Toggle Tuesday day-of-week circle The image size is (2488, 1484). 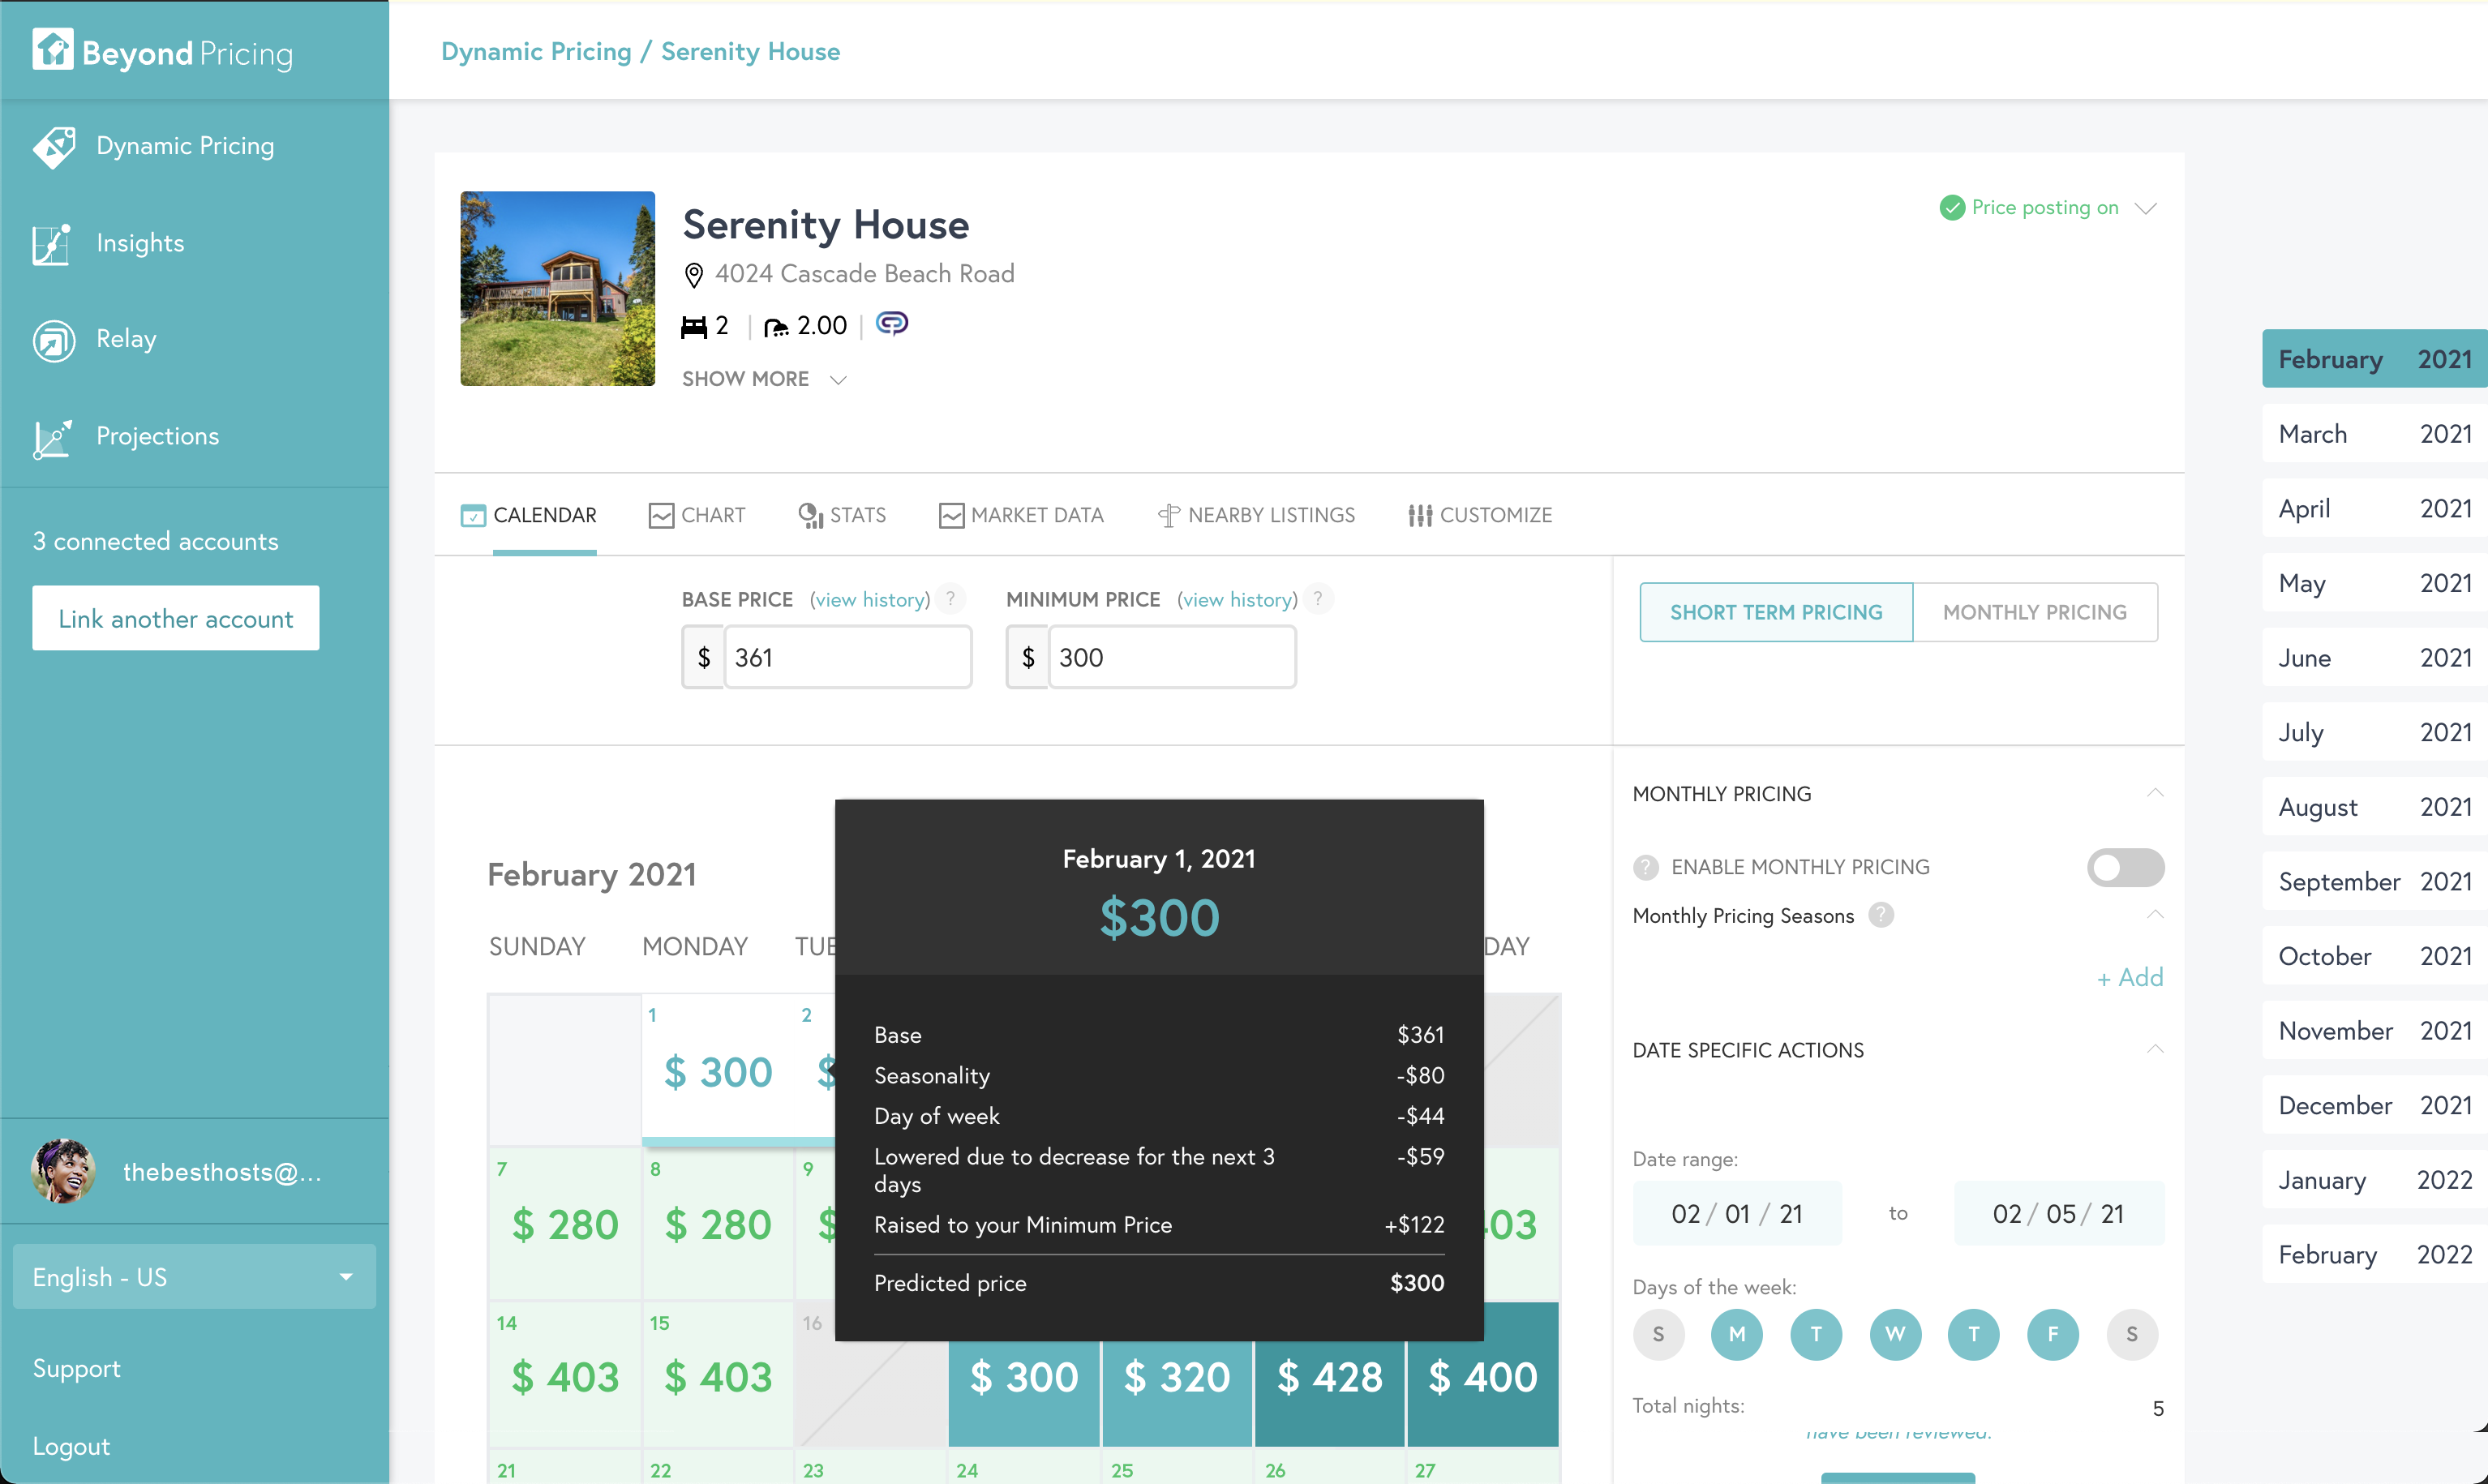pyautogui.click(x=1816, y=1334)
